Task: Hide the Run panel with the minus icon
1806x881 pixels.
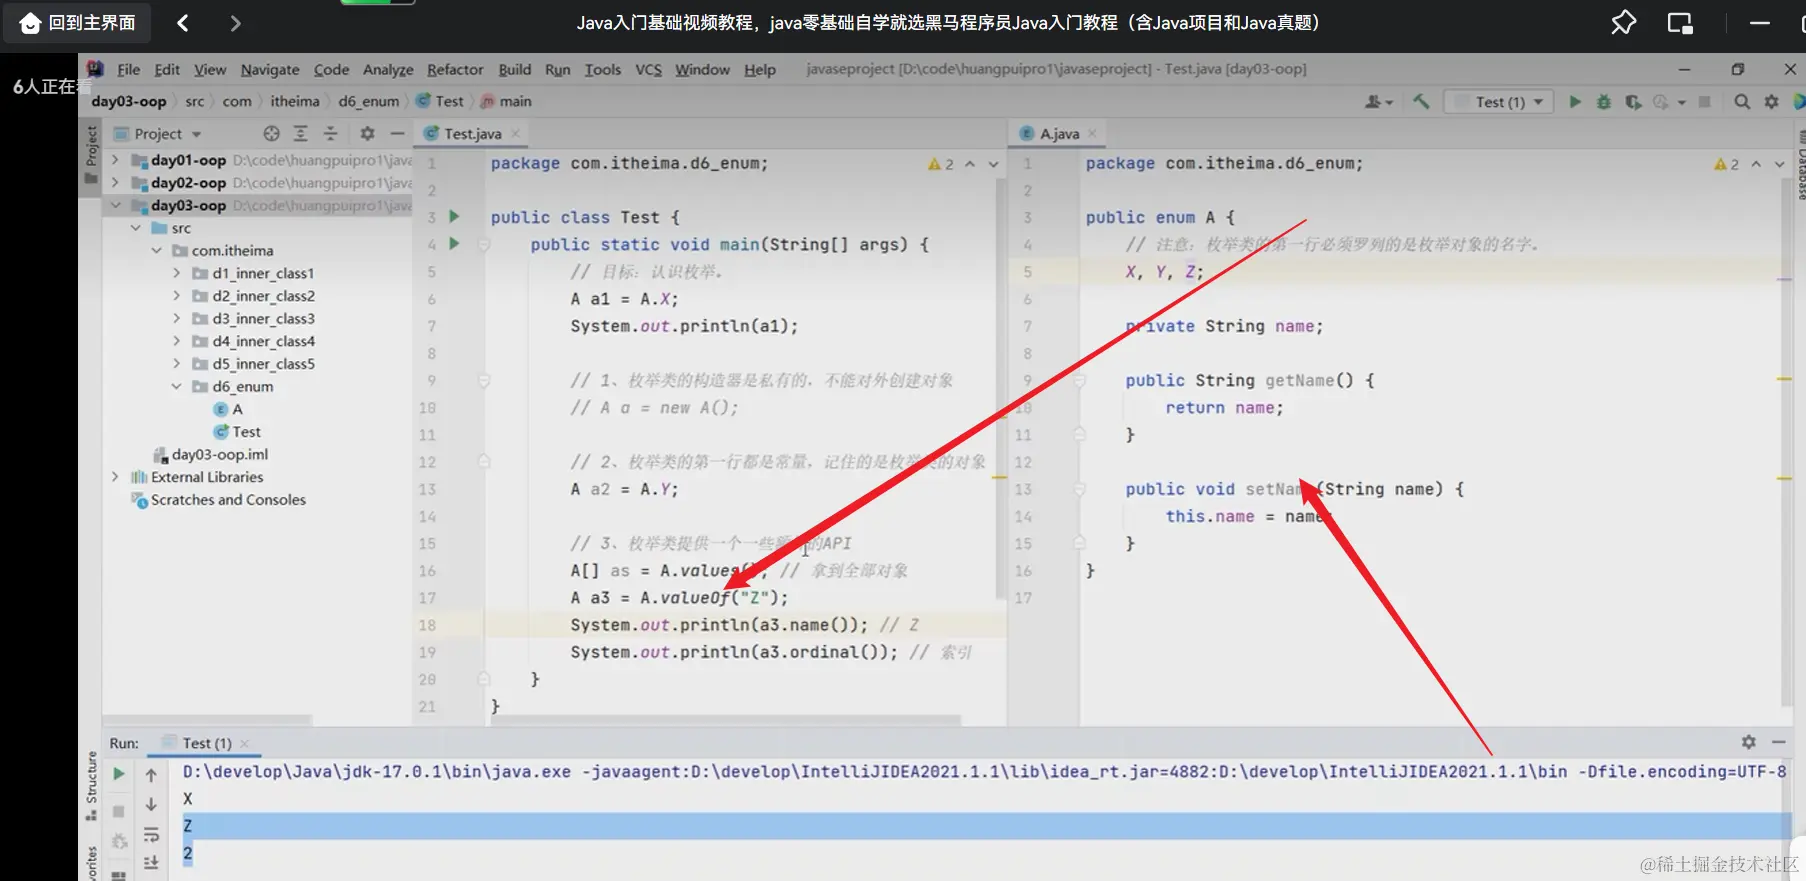Action: pos(1778,742)
